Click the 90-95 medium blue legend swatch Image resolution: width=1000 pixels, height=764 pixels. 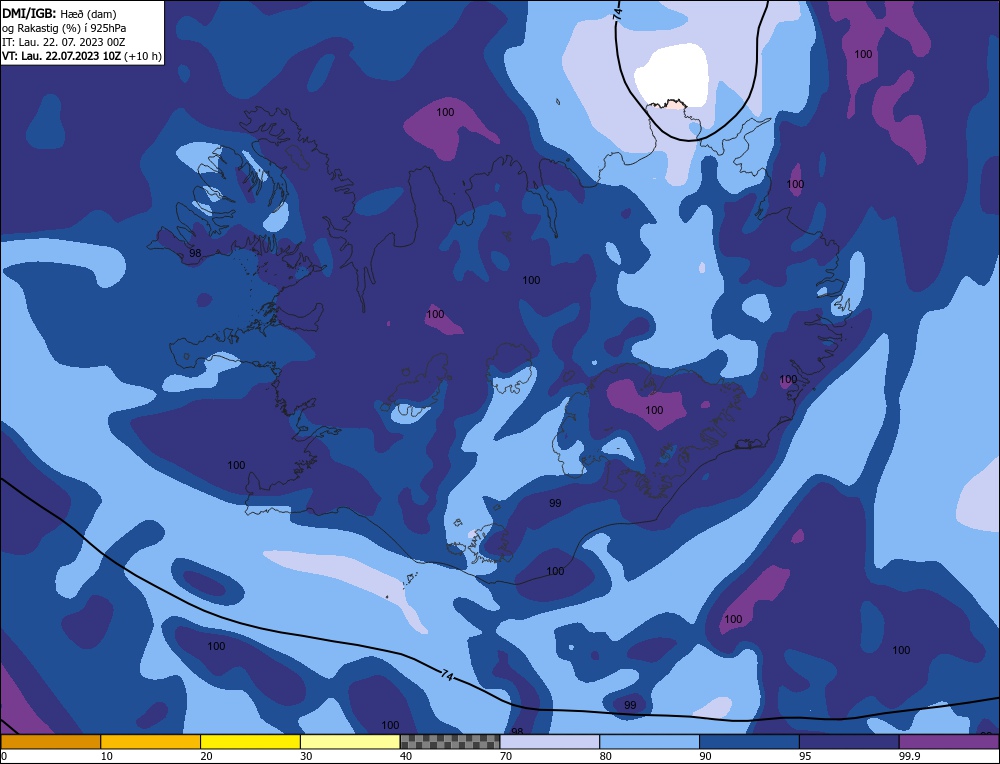coord(749,742)
